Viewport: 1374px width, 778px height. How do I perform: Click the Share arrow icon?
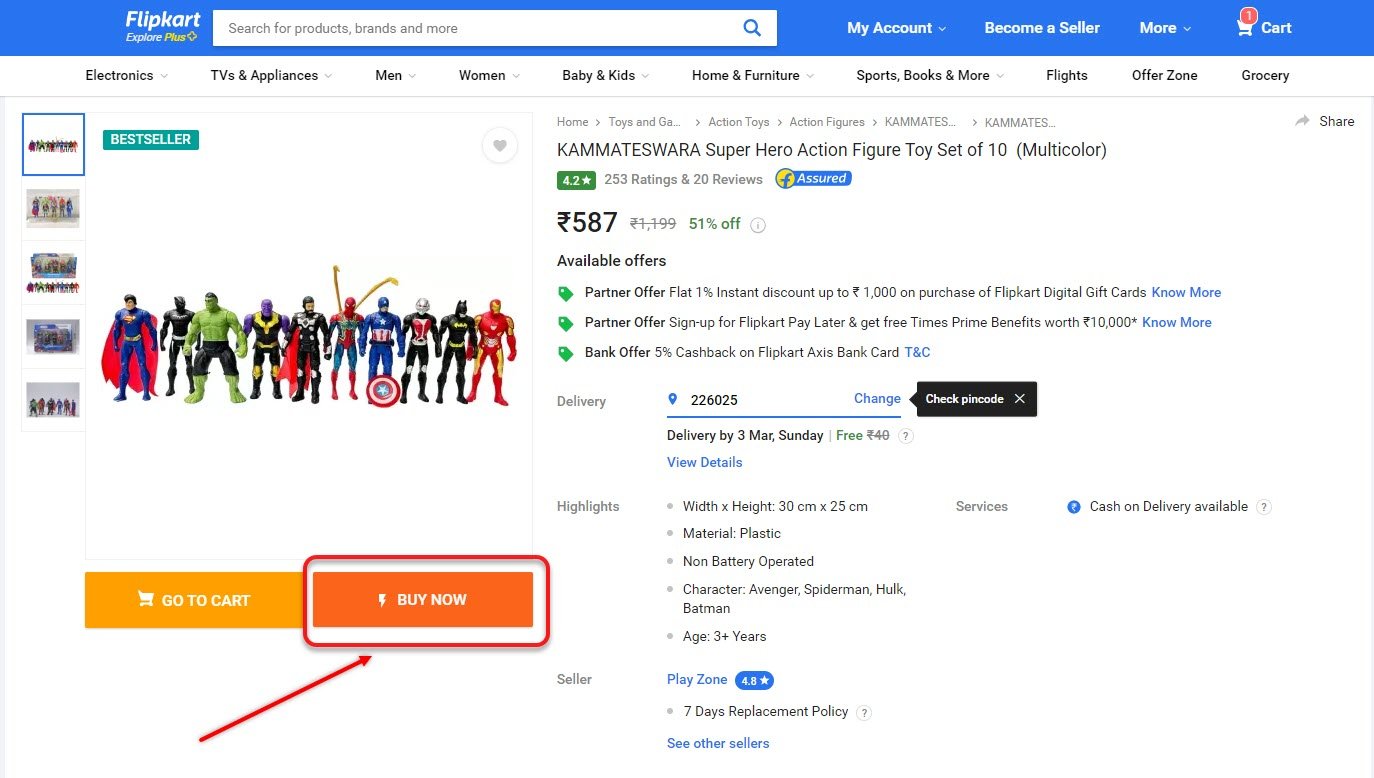(1302, 121)
